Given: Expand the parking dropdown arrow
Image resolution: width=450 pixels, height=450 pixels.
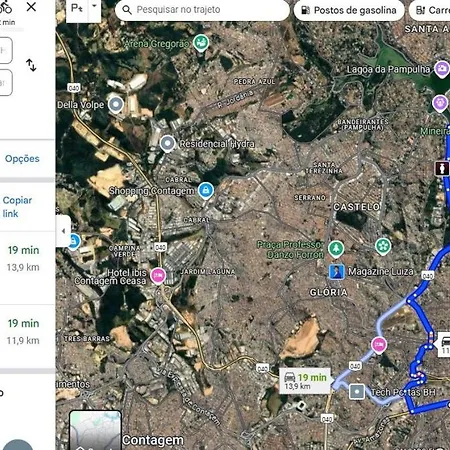Looking at the screenshot, I should point(94,7).
